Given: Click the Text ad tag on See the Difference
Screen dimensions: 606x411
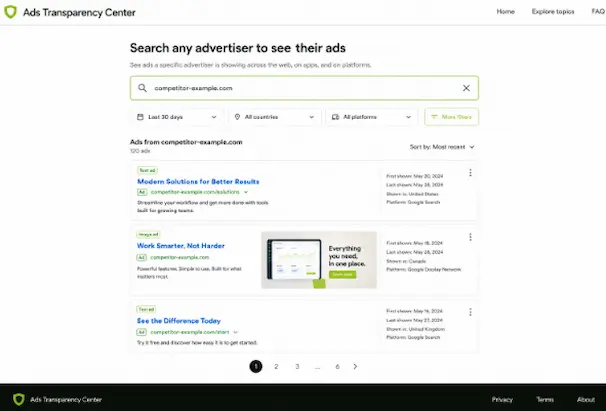Looking at the screenshot, I should coord(146,309).
